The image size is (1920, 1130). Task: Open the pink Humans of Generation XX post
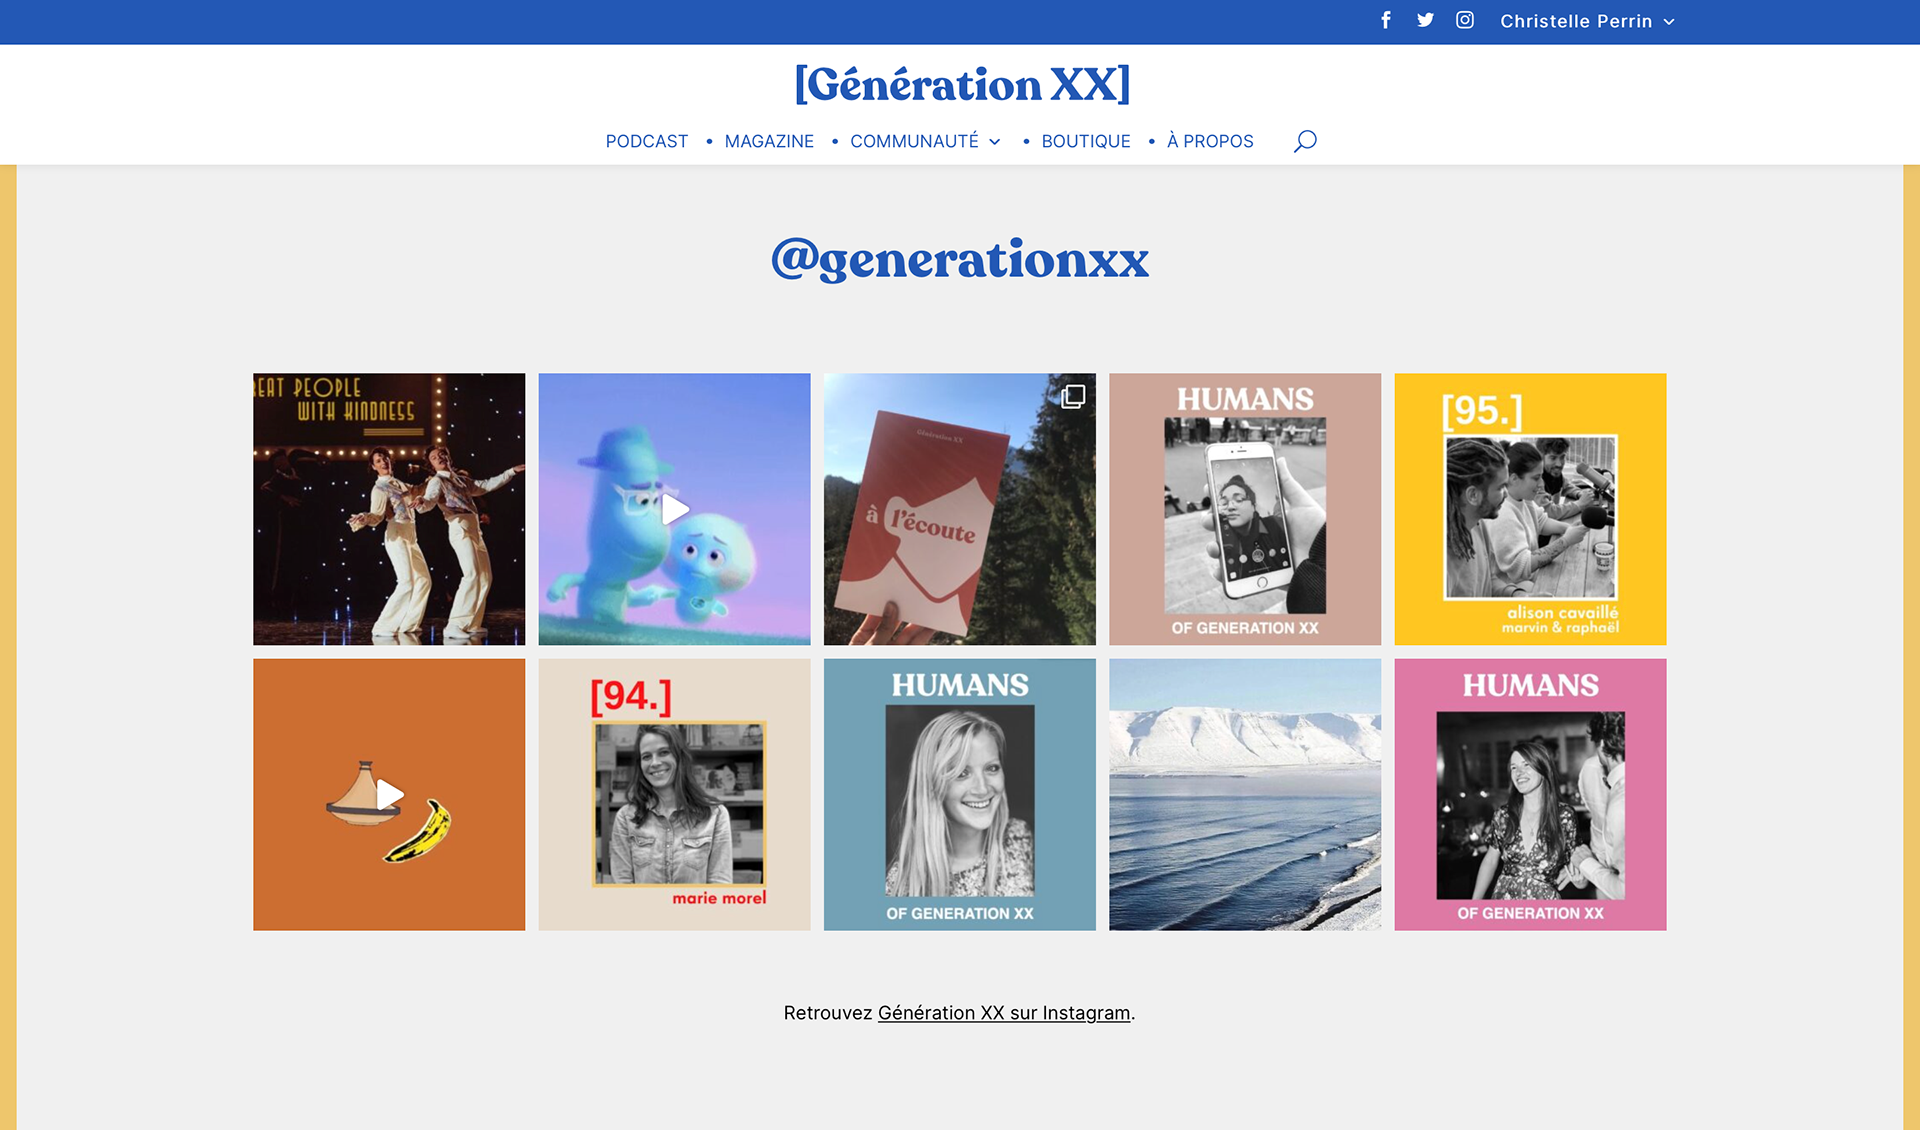(x=1530, y=794)
